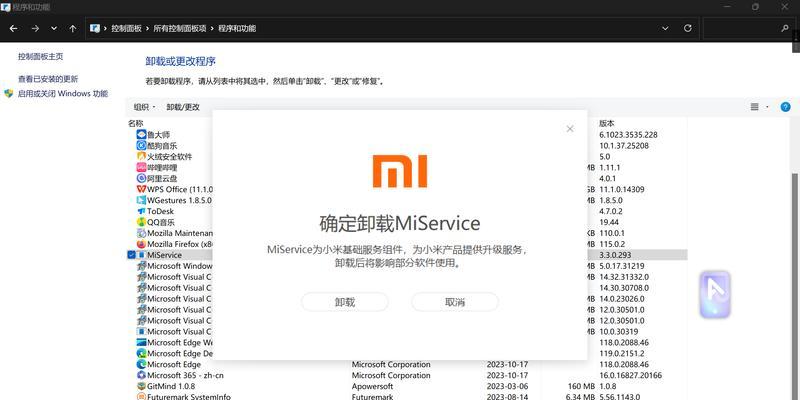The image size is (800, 400).
Task: Click Futuremark publisher cell
Action: coord(371,396)
